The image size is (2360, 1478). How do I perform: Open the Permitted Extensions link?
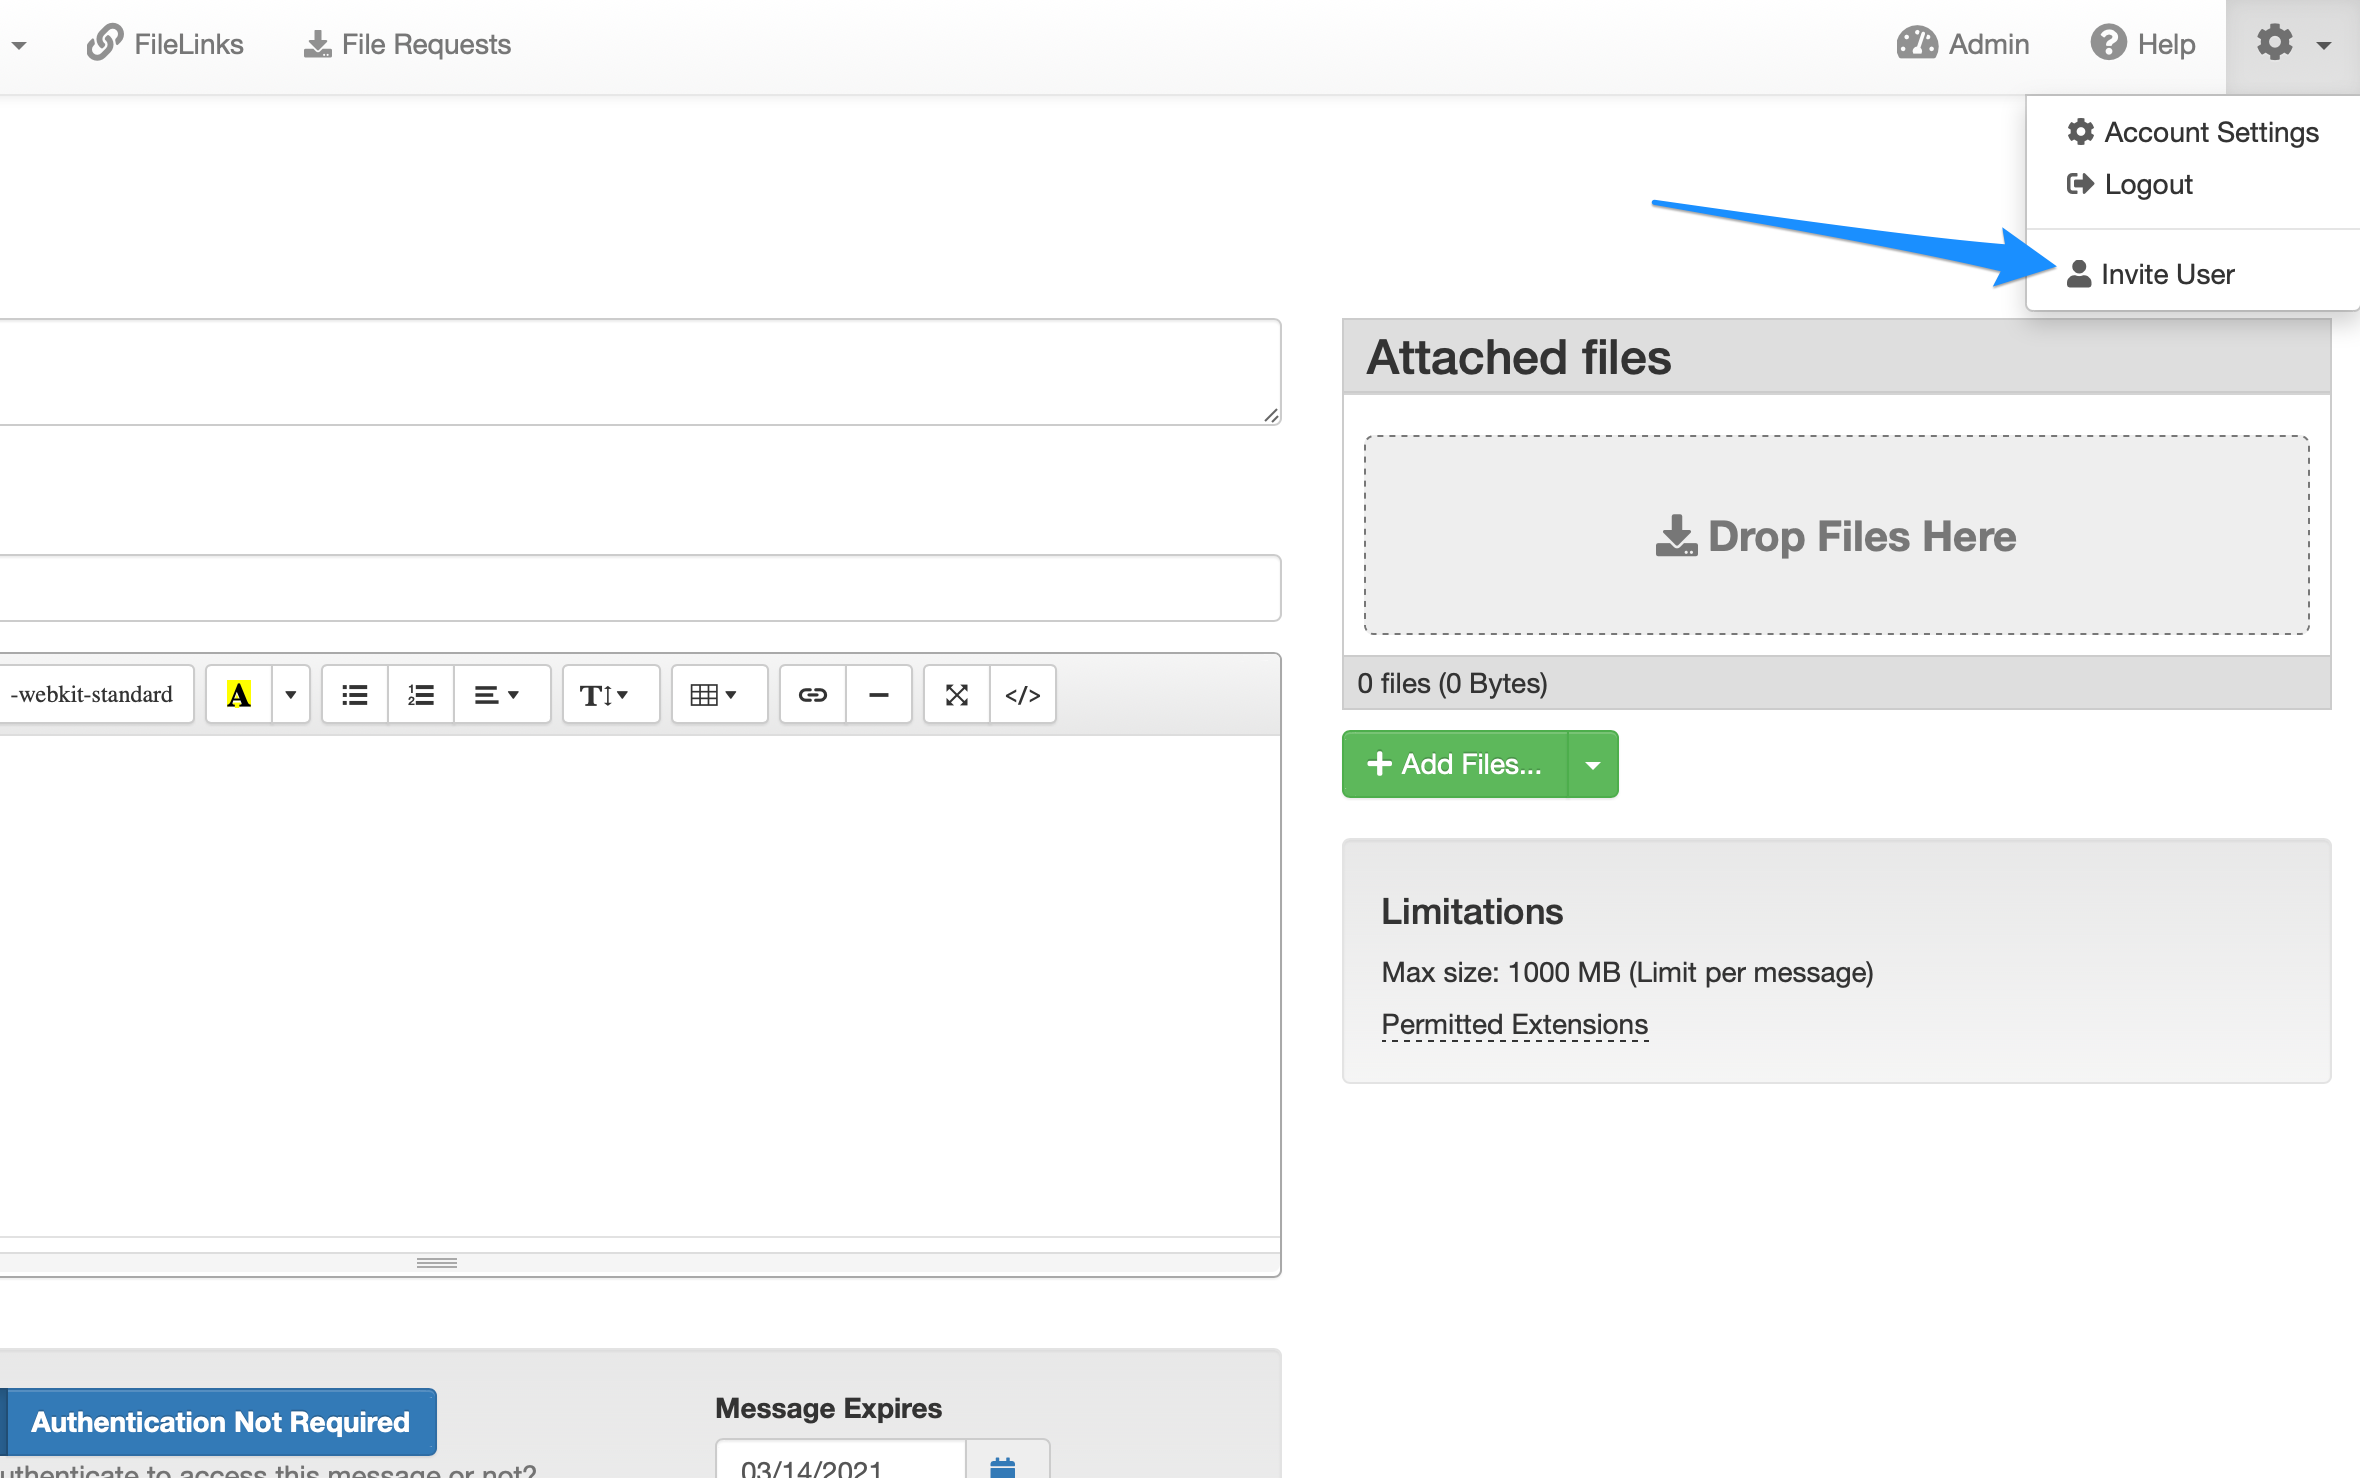click(x=1513, y=1024)
